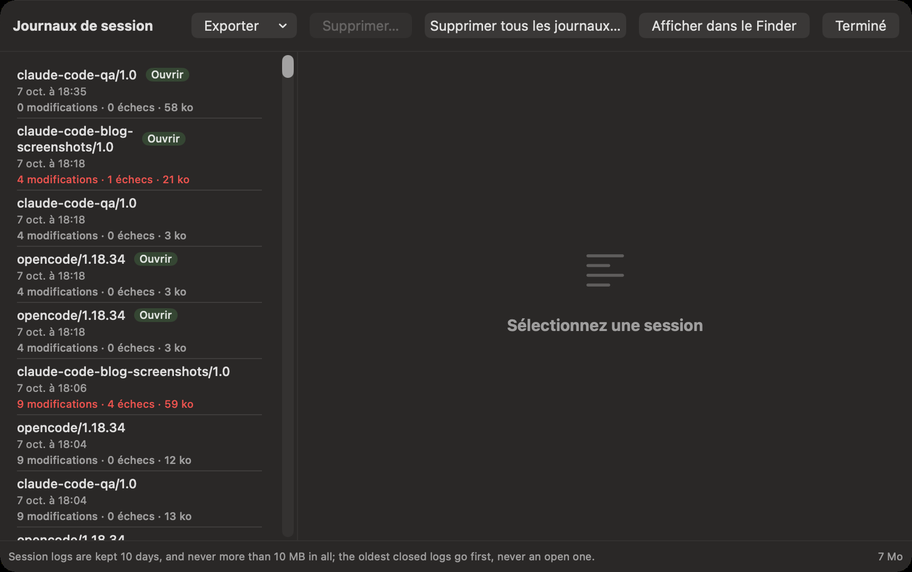912x572 pixels.
Task: Click the placeholder lines icon in empty pane
Action: coord(605,270)
